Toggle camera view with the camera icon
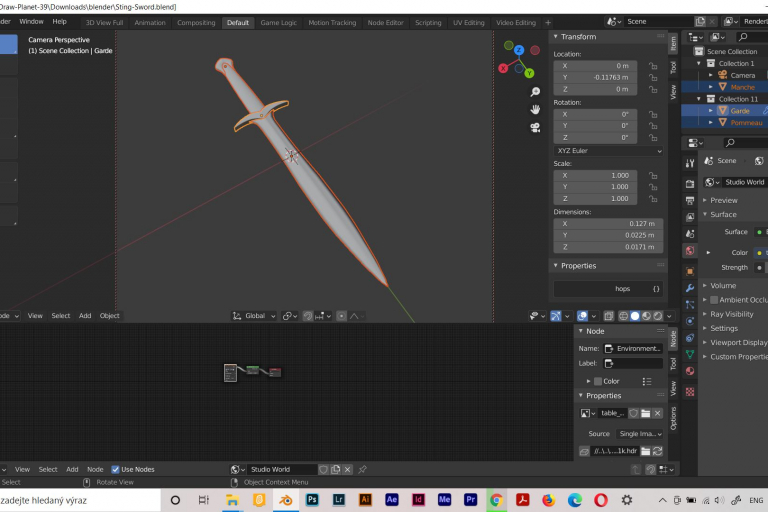 [x=535, y=127]
